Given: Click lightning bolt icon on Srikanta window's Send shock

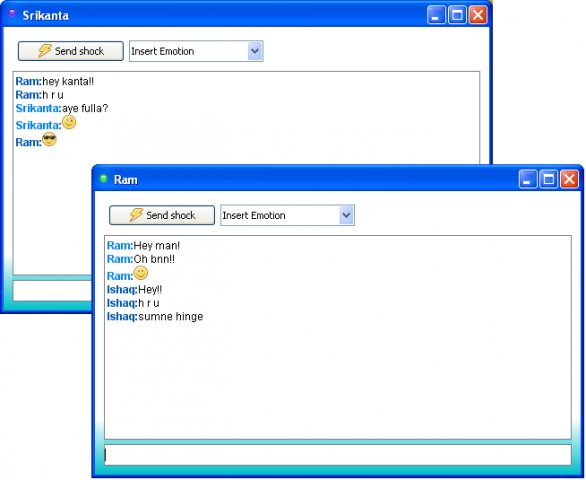Looking at the screenshot, I should 45,50.
